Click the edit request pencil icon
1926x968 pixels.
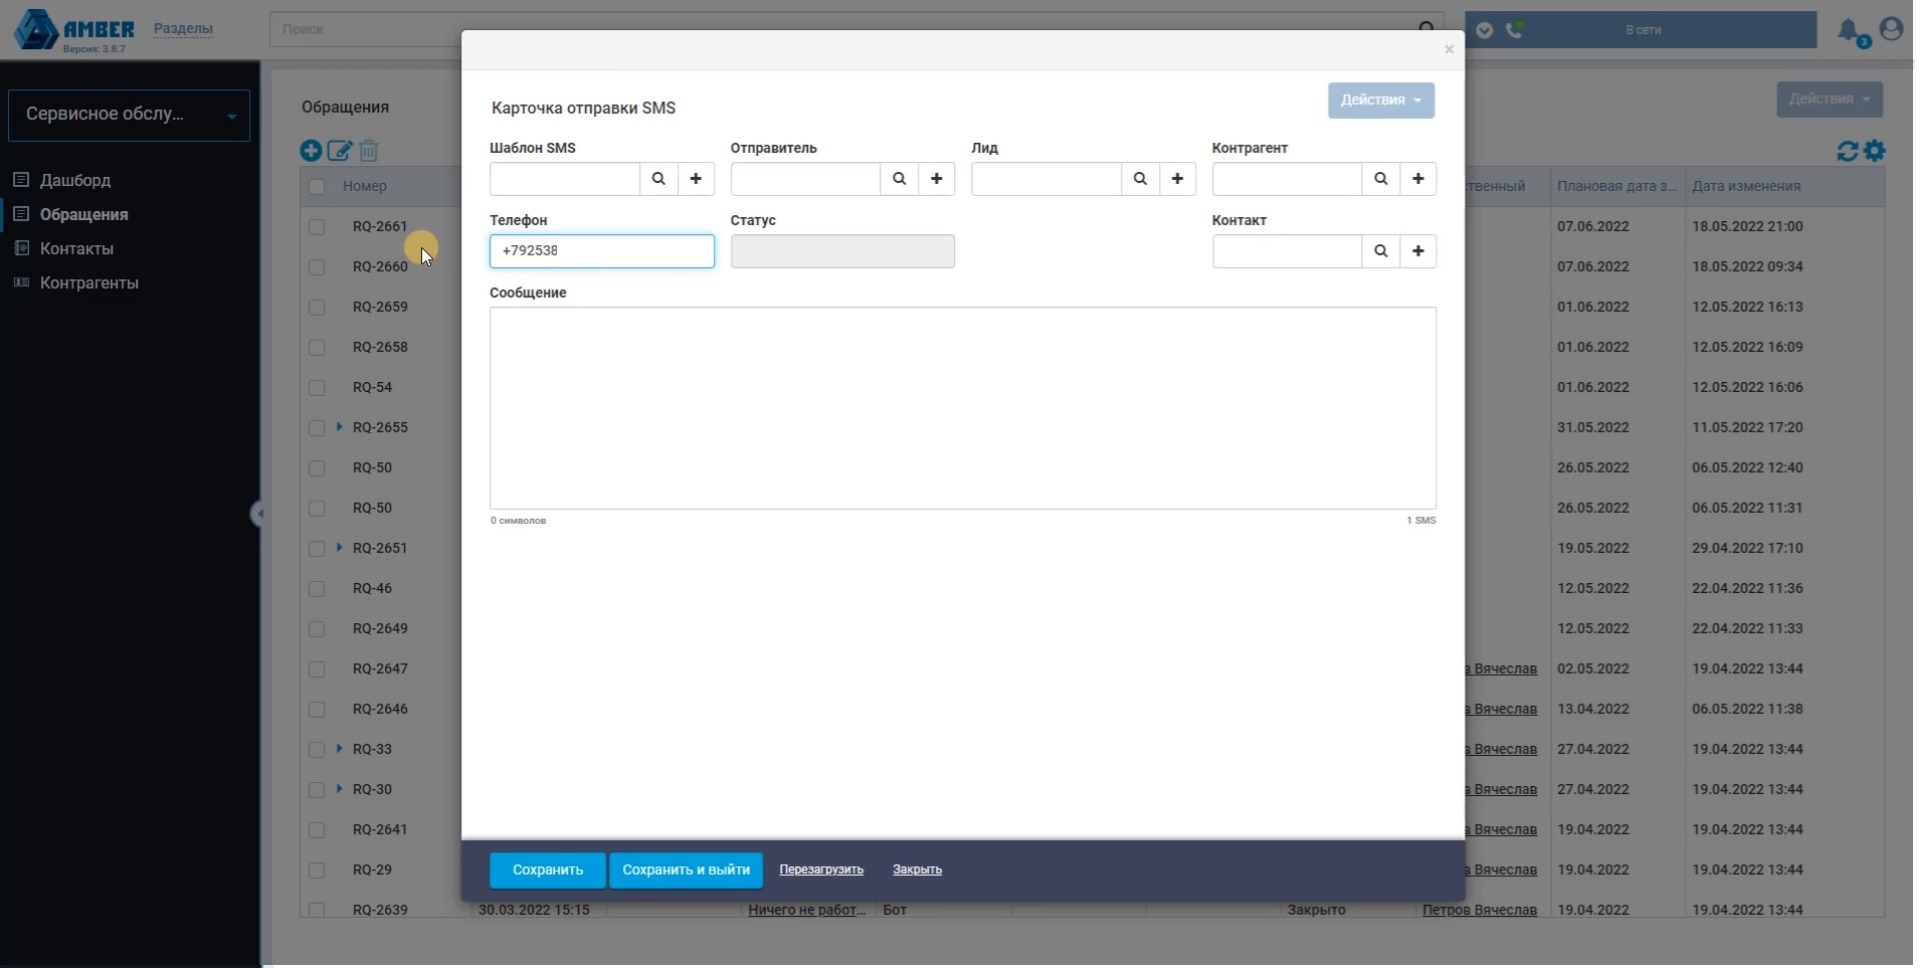click(340, 150)
